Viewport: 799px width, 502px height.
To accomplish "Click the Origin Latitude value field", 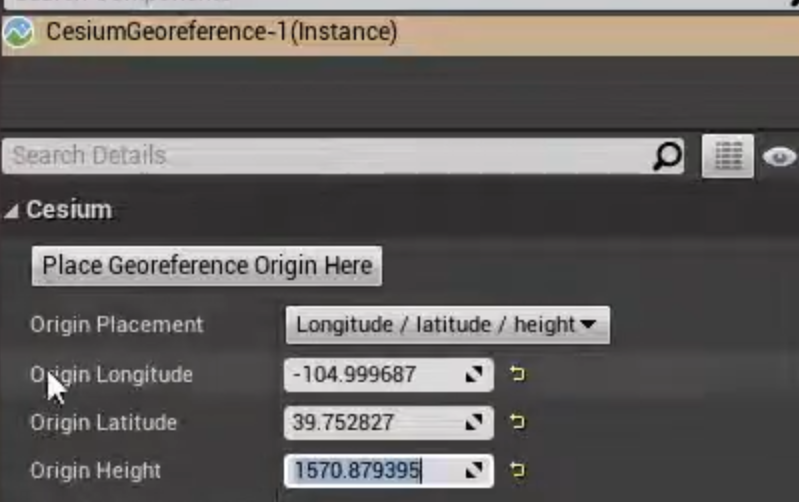I will tap(389, 422).
